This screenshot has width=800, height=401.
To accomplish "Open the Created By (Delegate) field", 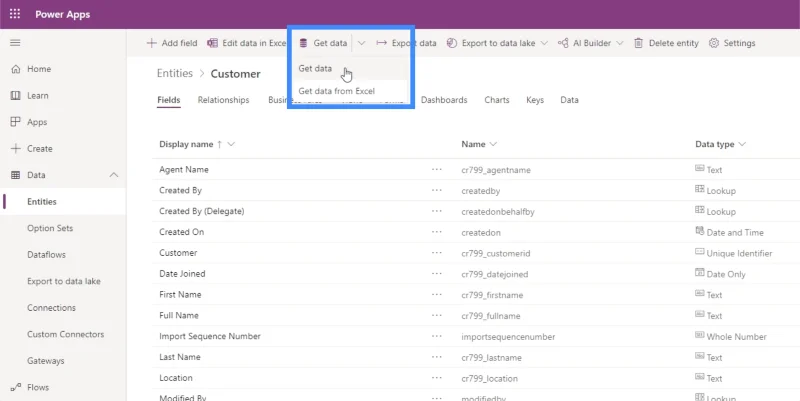I will [x=202, y=211].
